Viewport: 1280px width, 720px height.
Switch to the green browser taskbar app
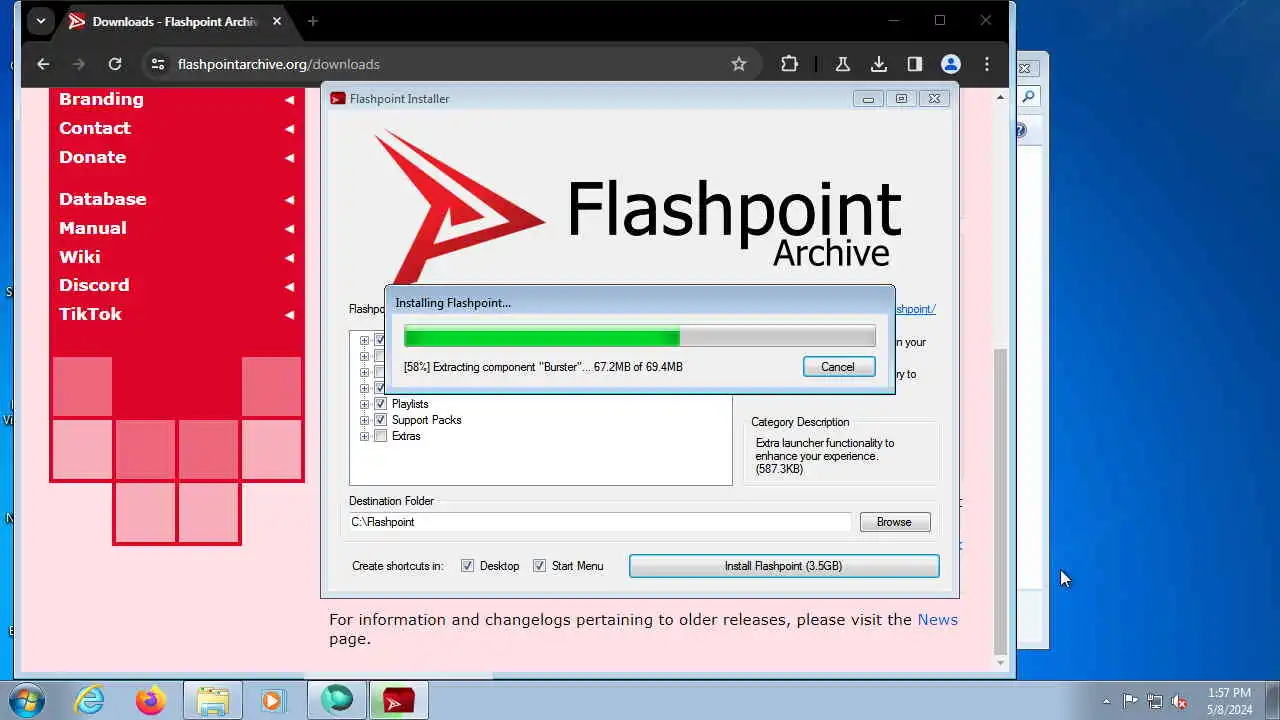[337, 700]
